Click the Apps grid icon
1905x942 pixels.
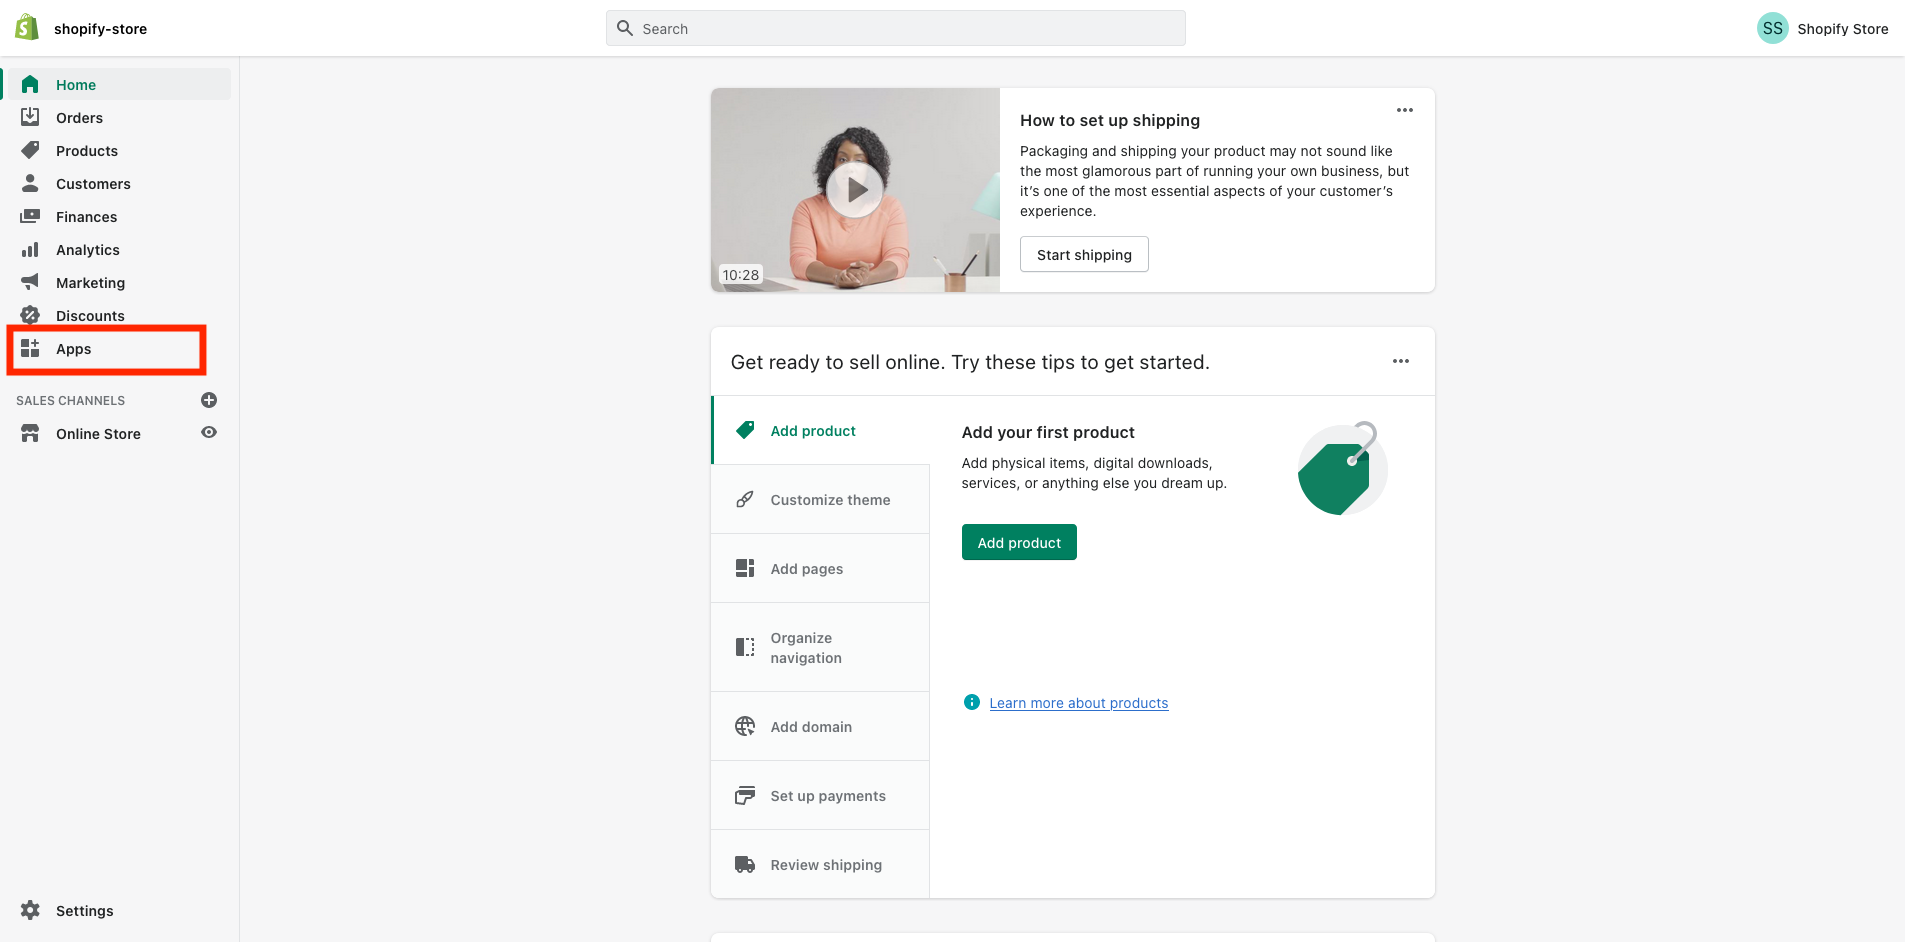click(30, 348)
